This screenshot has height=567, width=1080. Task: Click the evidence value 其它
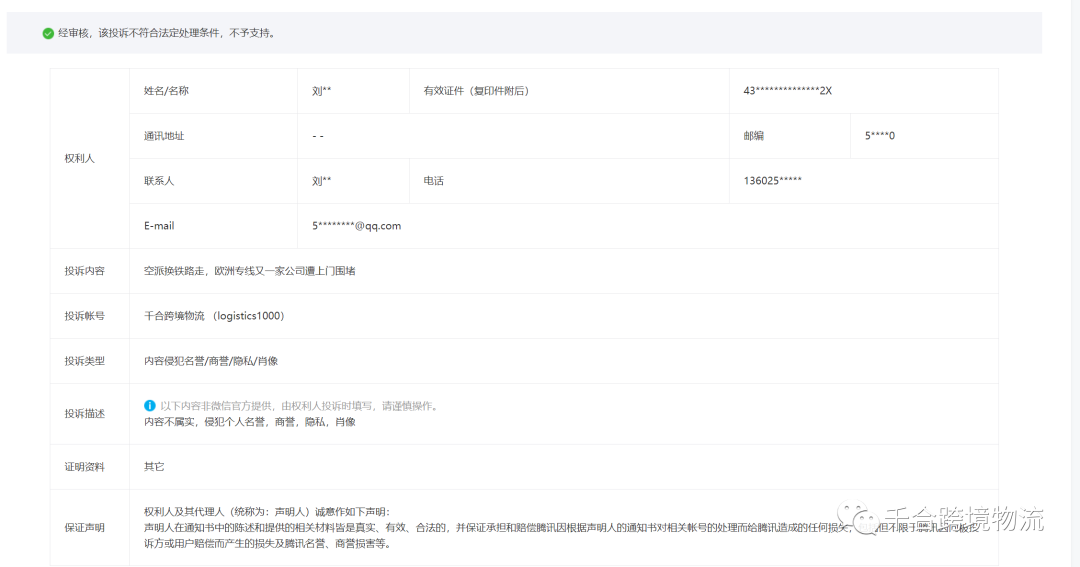tap(154, 466)
